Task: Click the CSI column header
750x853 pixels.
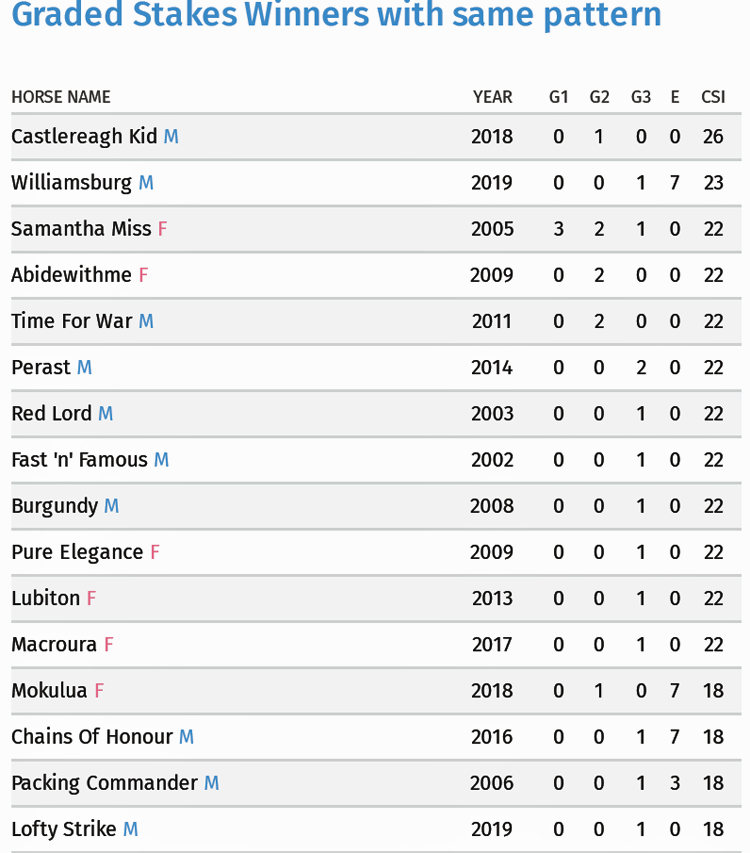Action: (x=713, y=97)
